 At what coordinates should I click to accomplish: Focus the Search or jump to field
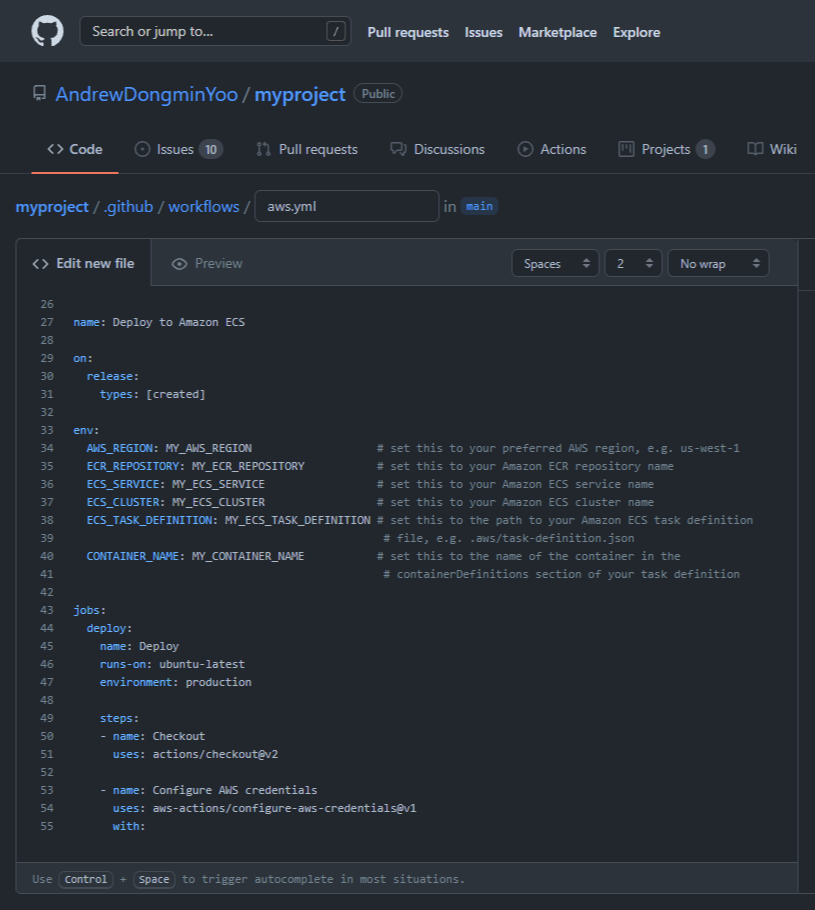(215, 31)
